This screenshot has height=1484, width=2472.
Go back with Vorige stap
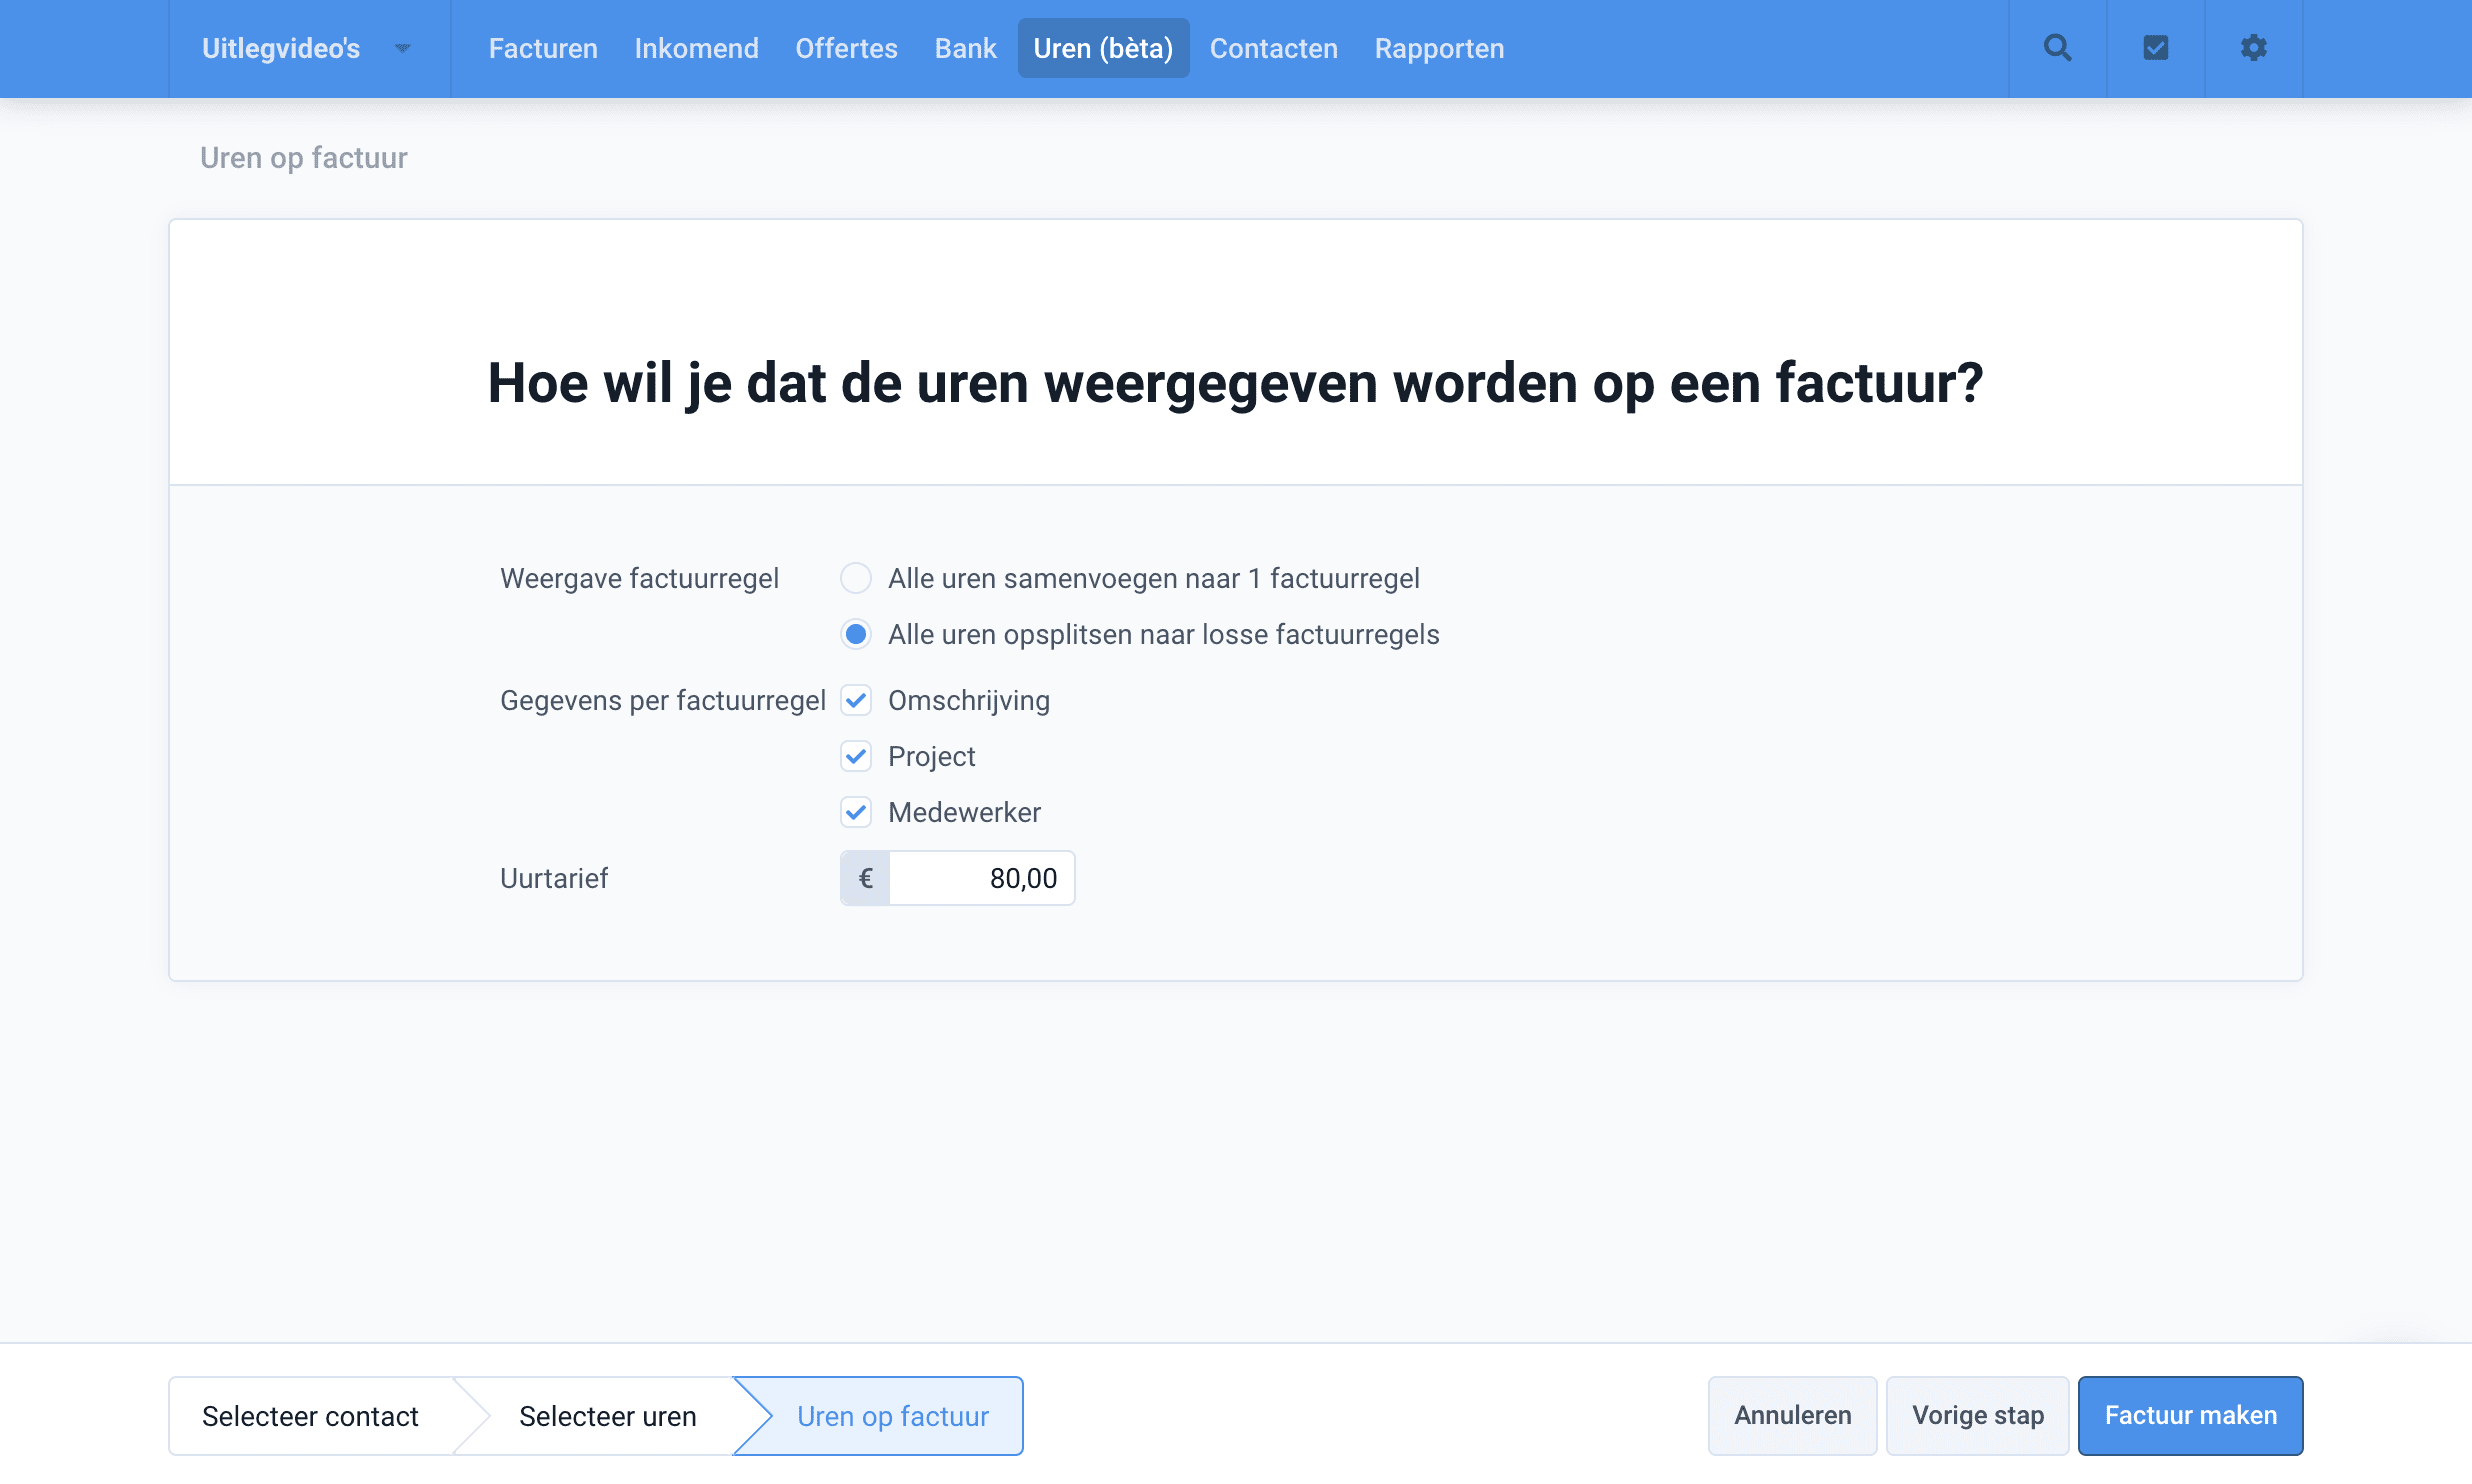coord(1977,1415)
